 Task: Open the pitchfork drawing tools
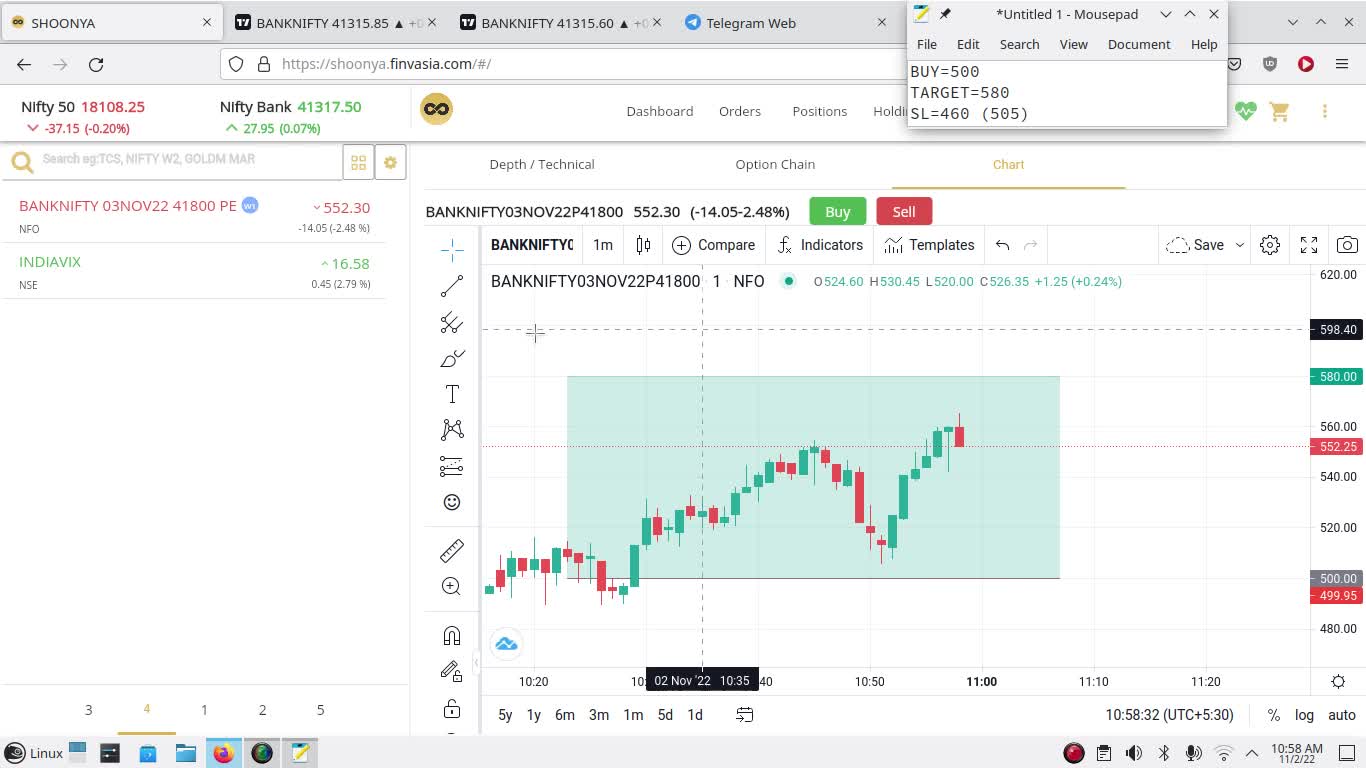point(452,322)
